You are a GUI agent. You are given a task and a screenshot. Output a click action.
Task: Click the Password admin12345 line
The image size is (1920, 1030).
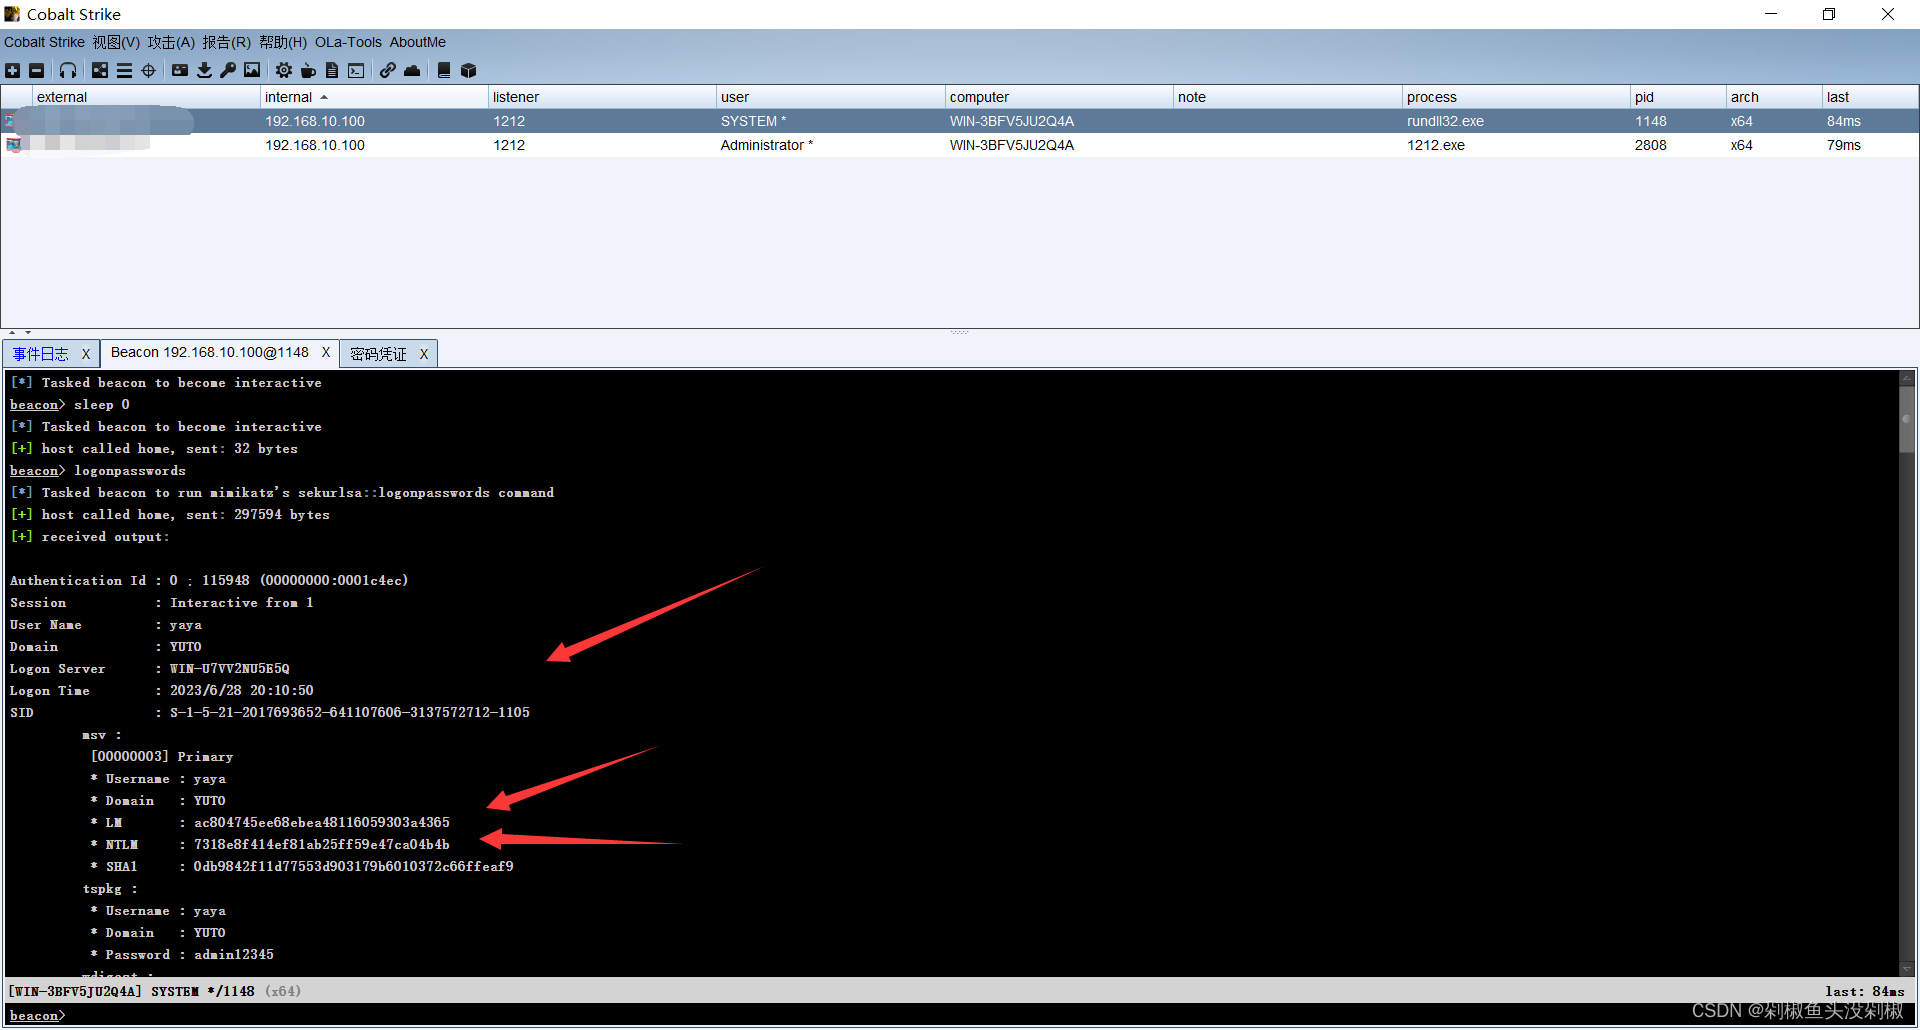(182, 955)
